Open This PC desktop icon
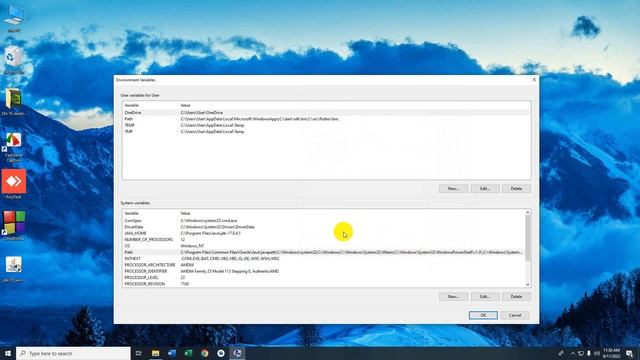 (x=14, y=18)
